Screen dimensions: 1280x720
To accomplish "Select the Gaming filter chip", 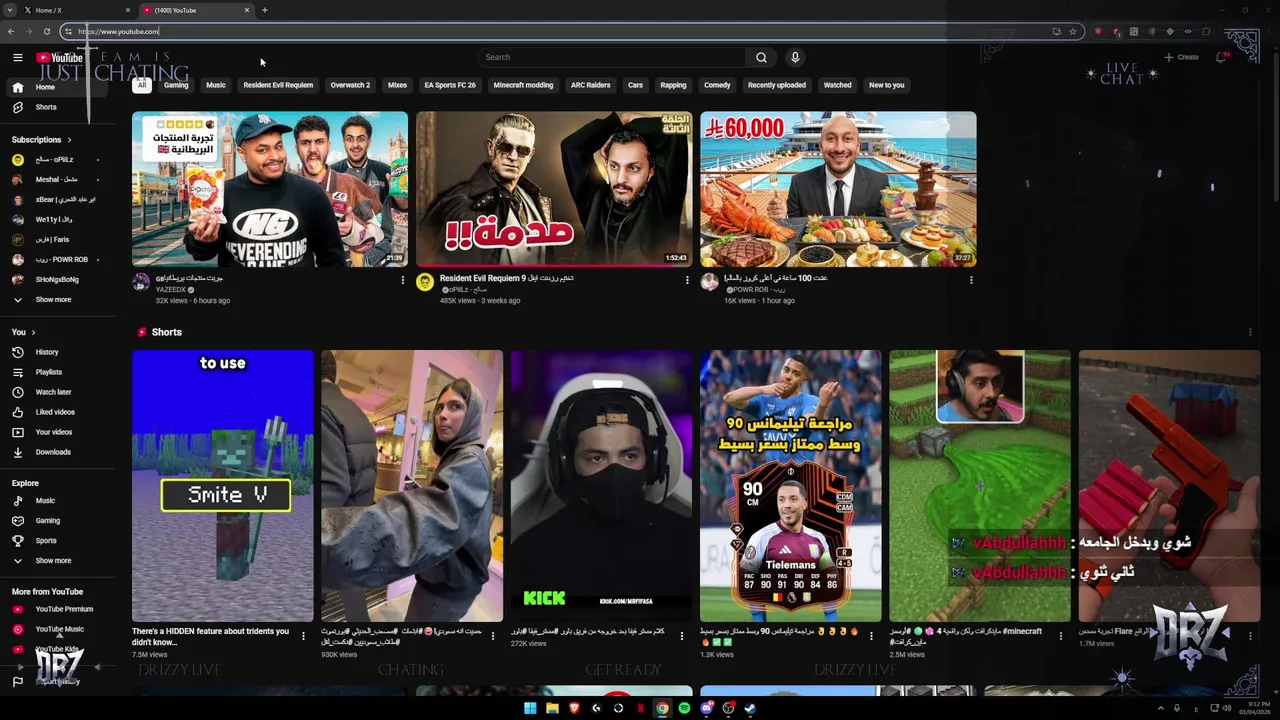I will coord(176,85).
